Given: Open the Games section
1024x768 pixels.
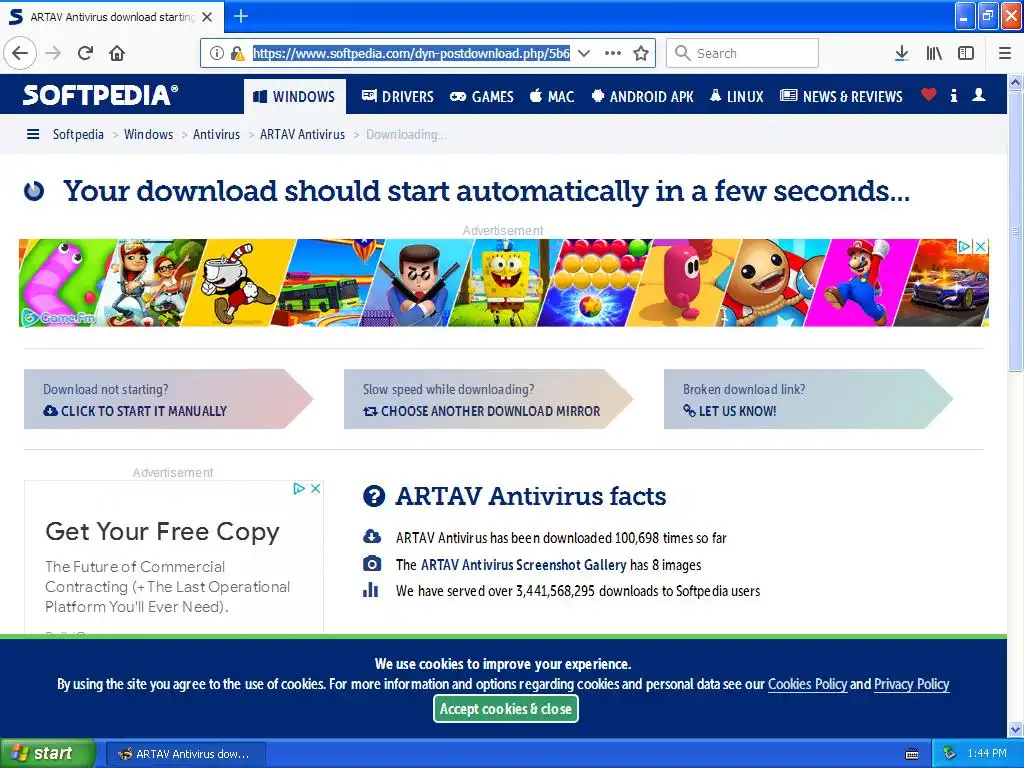Looking at the screenshot, I should [482, 97].
